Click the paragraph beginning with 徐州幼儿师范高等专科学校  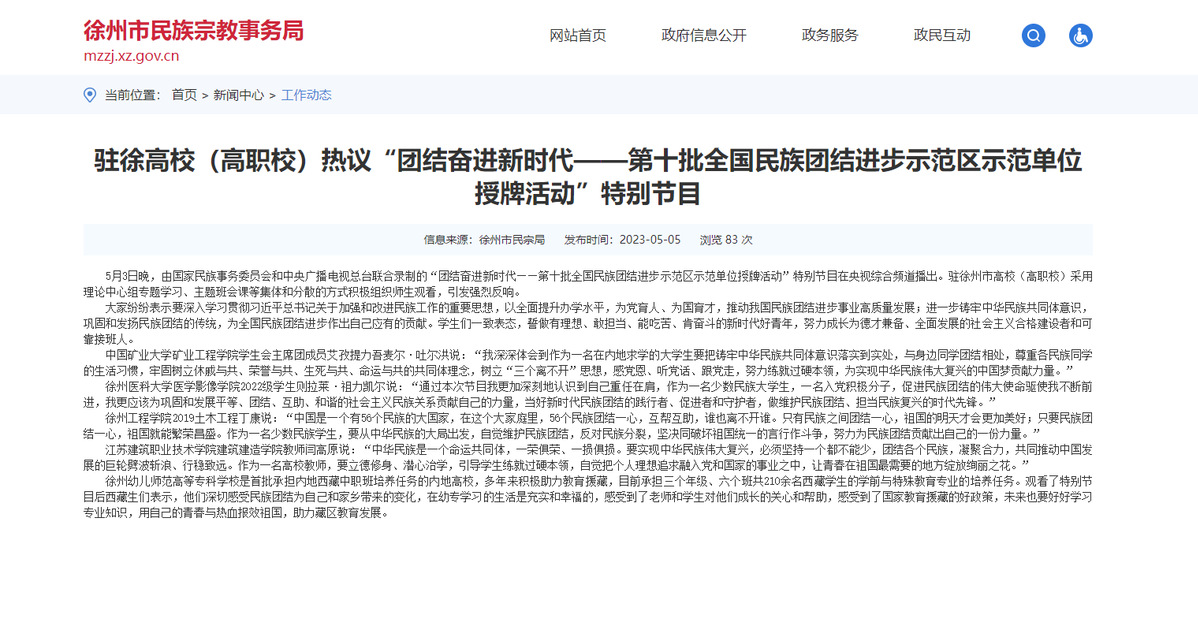coord(588,497)
